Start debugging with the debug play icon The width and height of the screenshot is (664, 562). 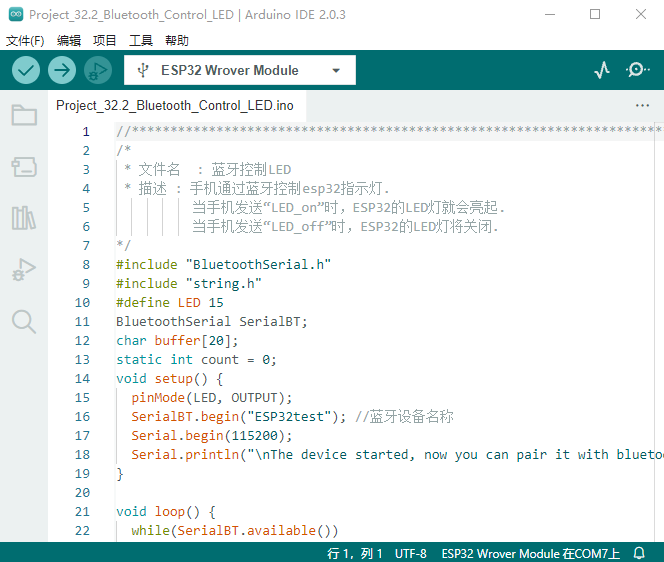[98, 70]
